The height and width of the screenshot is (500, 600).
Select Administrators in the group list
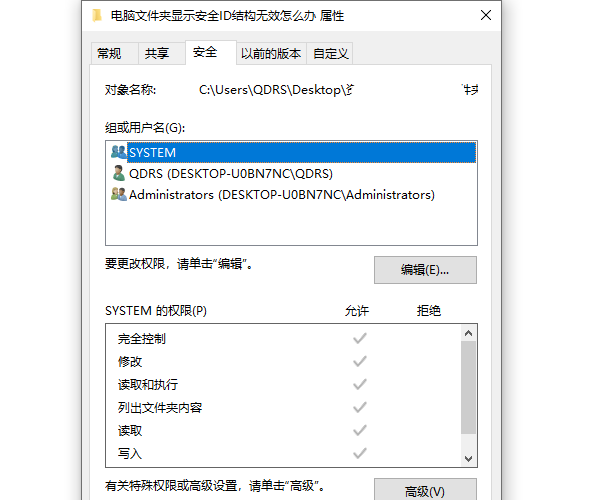(281, 195)
